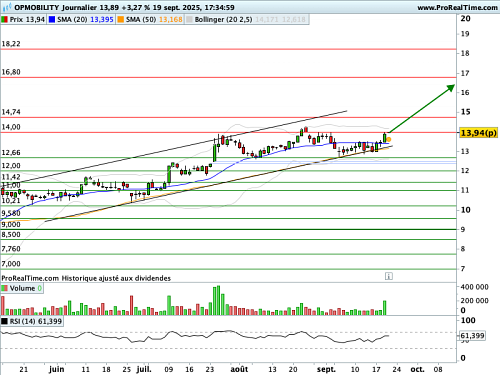500x375 pixels.
Task: Click the 'juil.' month label
Action: 144,369
